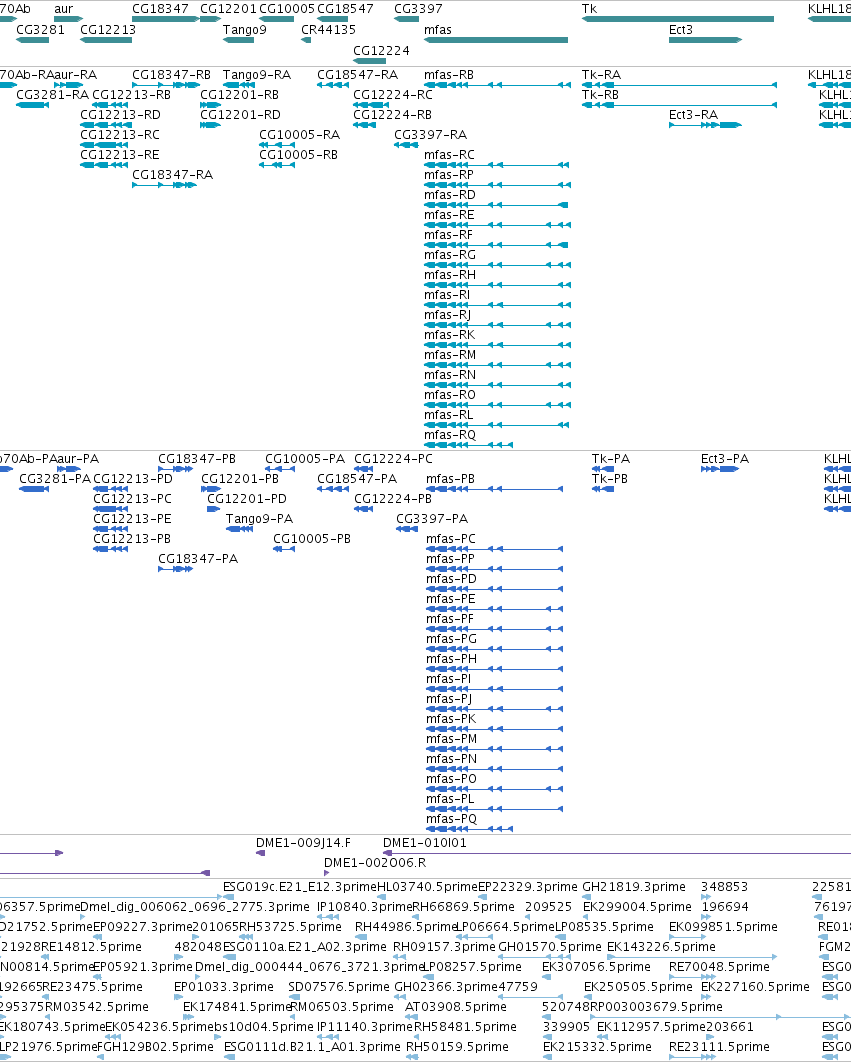Select the CG18347-PB protein label
Image resolution: width=851 pixels, height=1062 pixels.
(x=197, y=459)
